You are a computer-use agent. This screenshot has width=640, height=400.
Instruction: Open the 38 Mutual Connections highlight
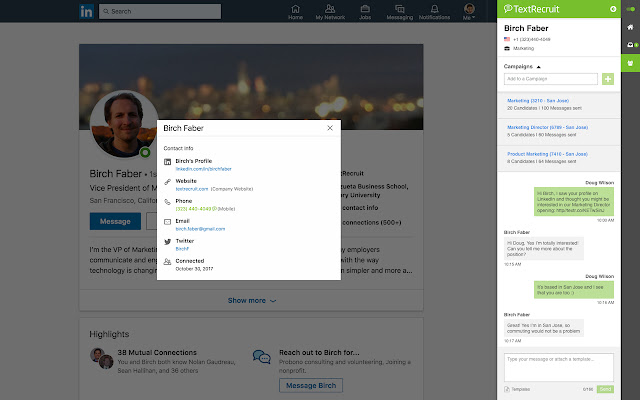(157, 352)
